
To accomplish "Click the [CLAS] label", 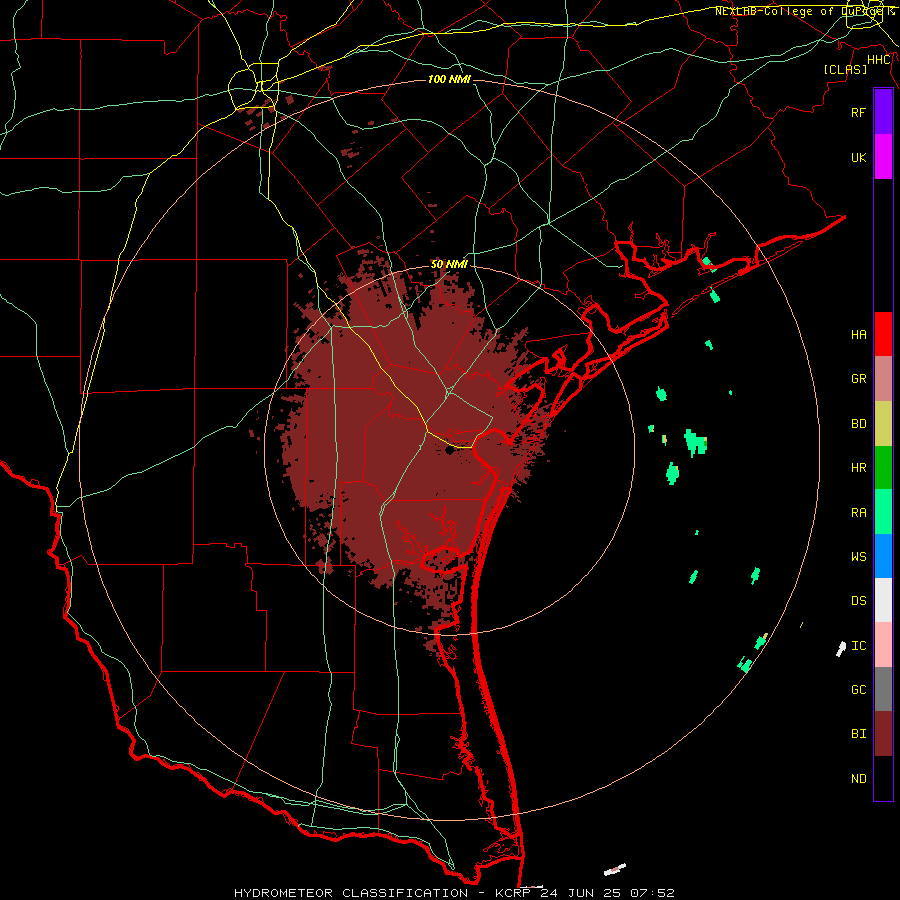I will pyautogui.click(x=845, y=69).
